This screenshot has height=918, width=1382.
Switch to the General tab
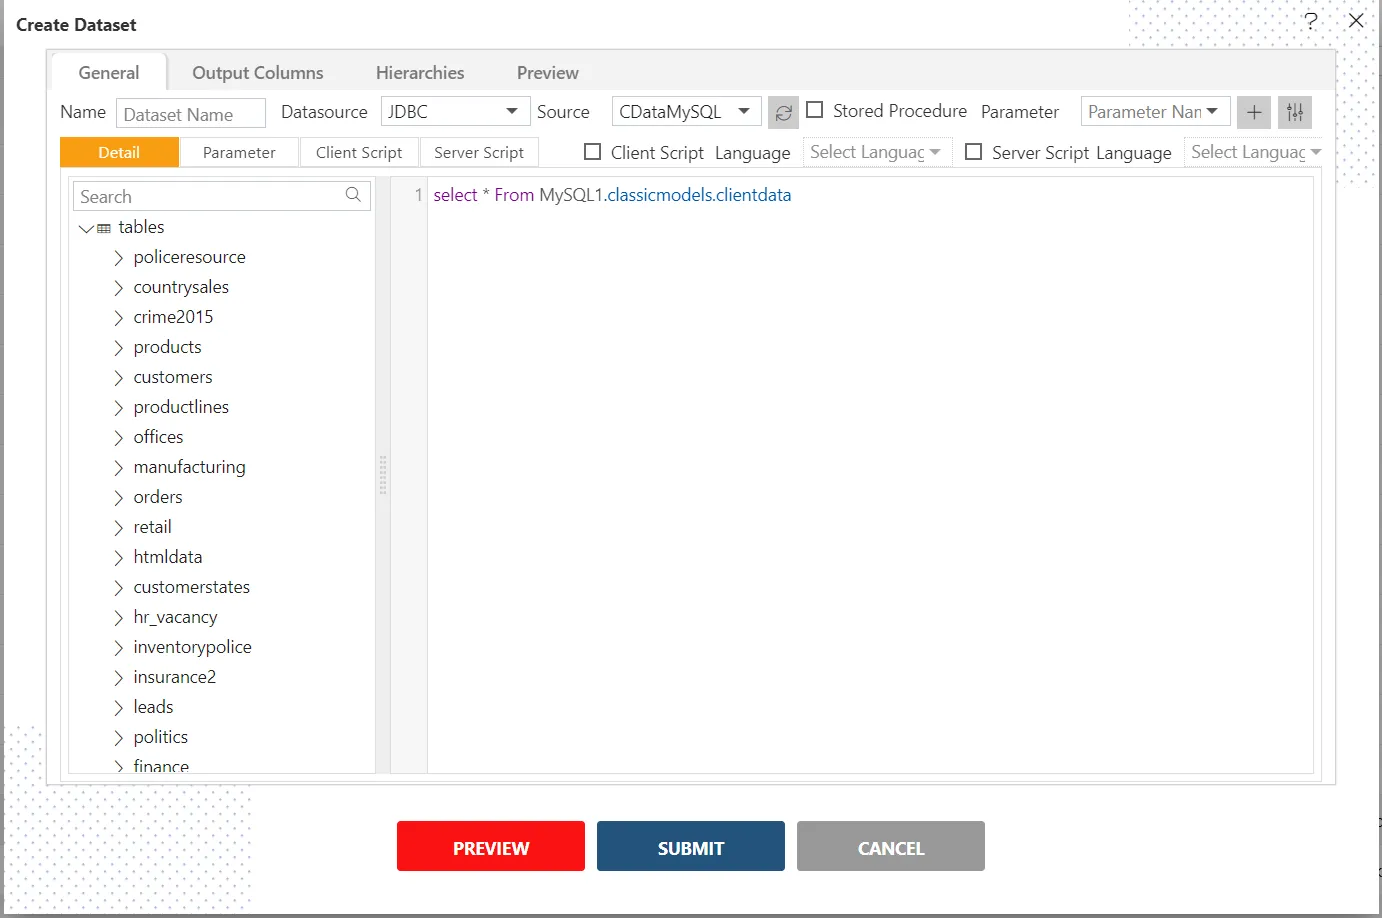point(109,72)
